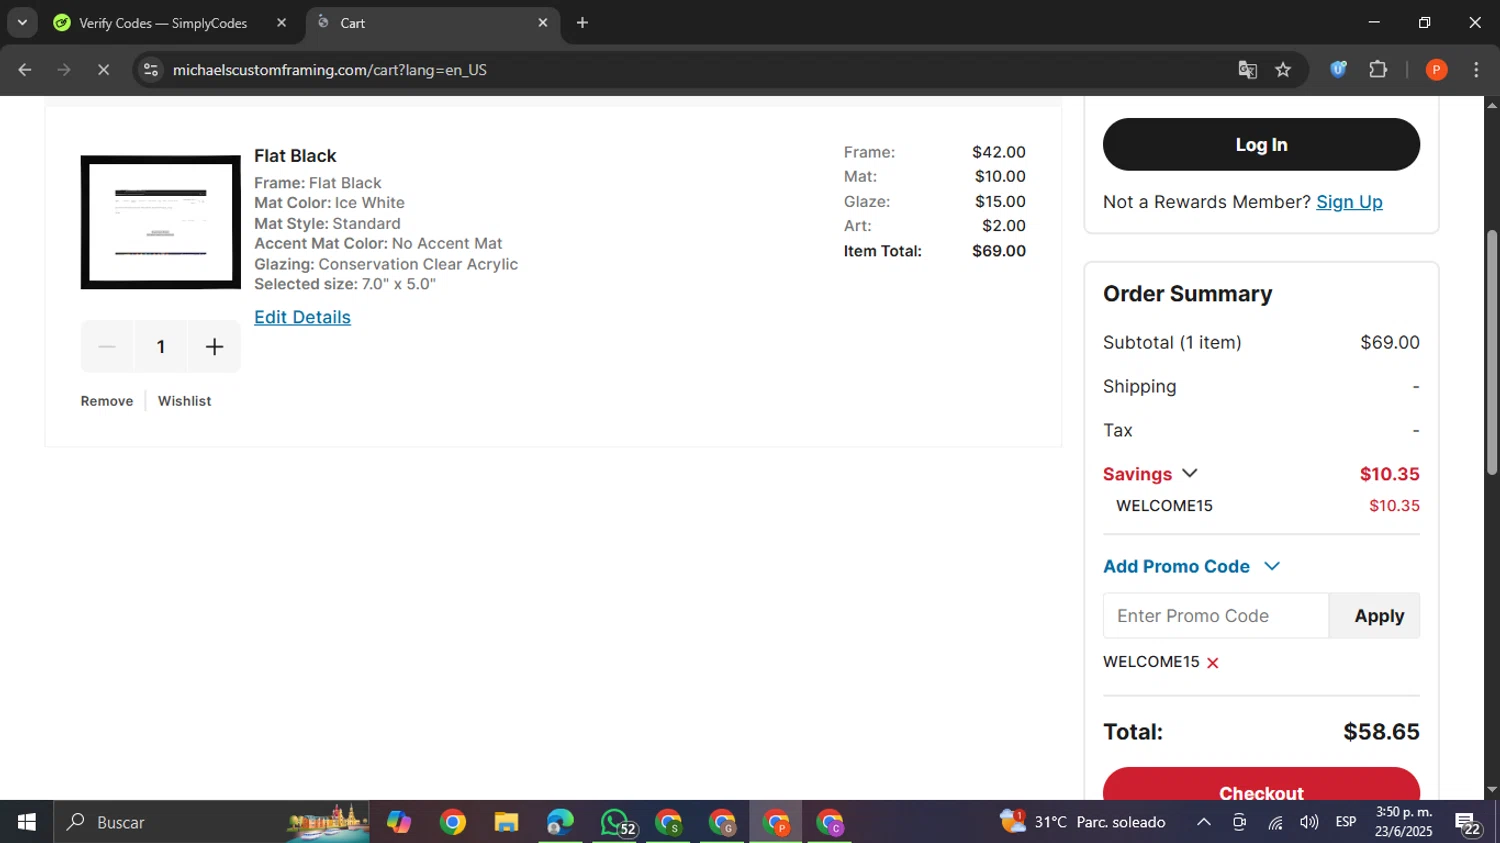1500x843 pixels.
Task: Open File Explorer from taskbar
Action: (x=506, y=822)
